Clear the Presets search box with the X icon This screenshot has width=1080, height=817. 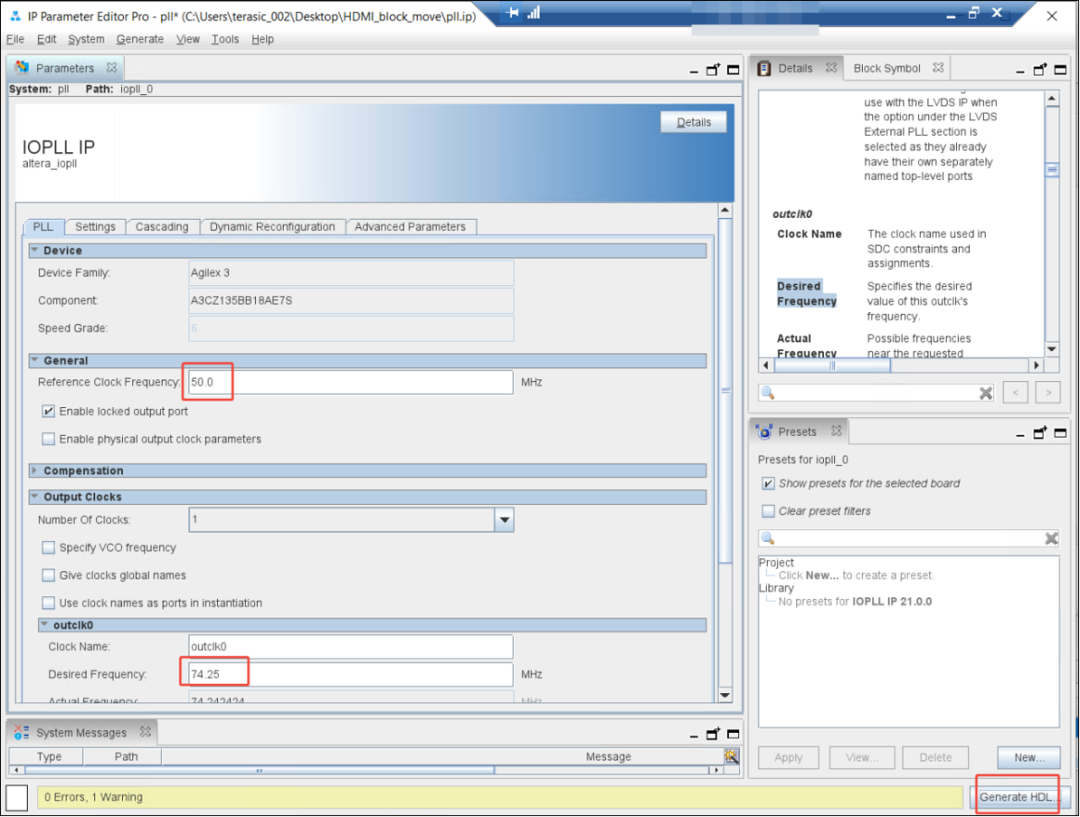click(1051, 538)
